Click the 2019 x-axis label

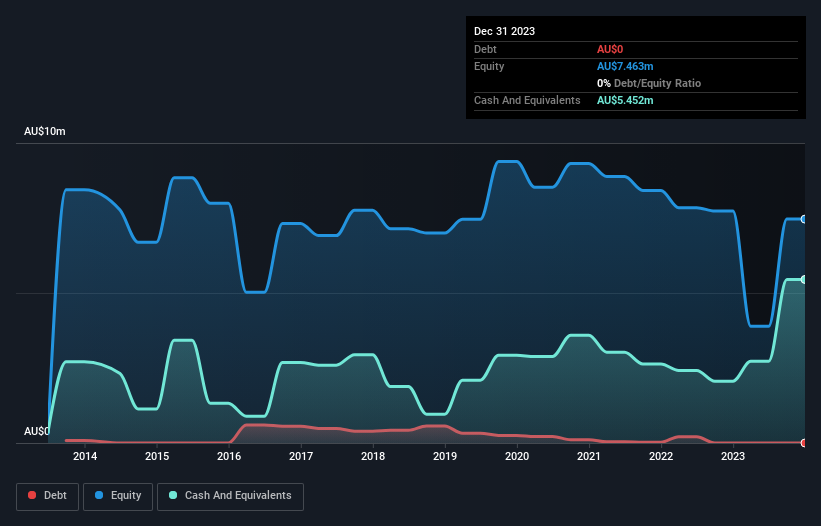445,456
